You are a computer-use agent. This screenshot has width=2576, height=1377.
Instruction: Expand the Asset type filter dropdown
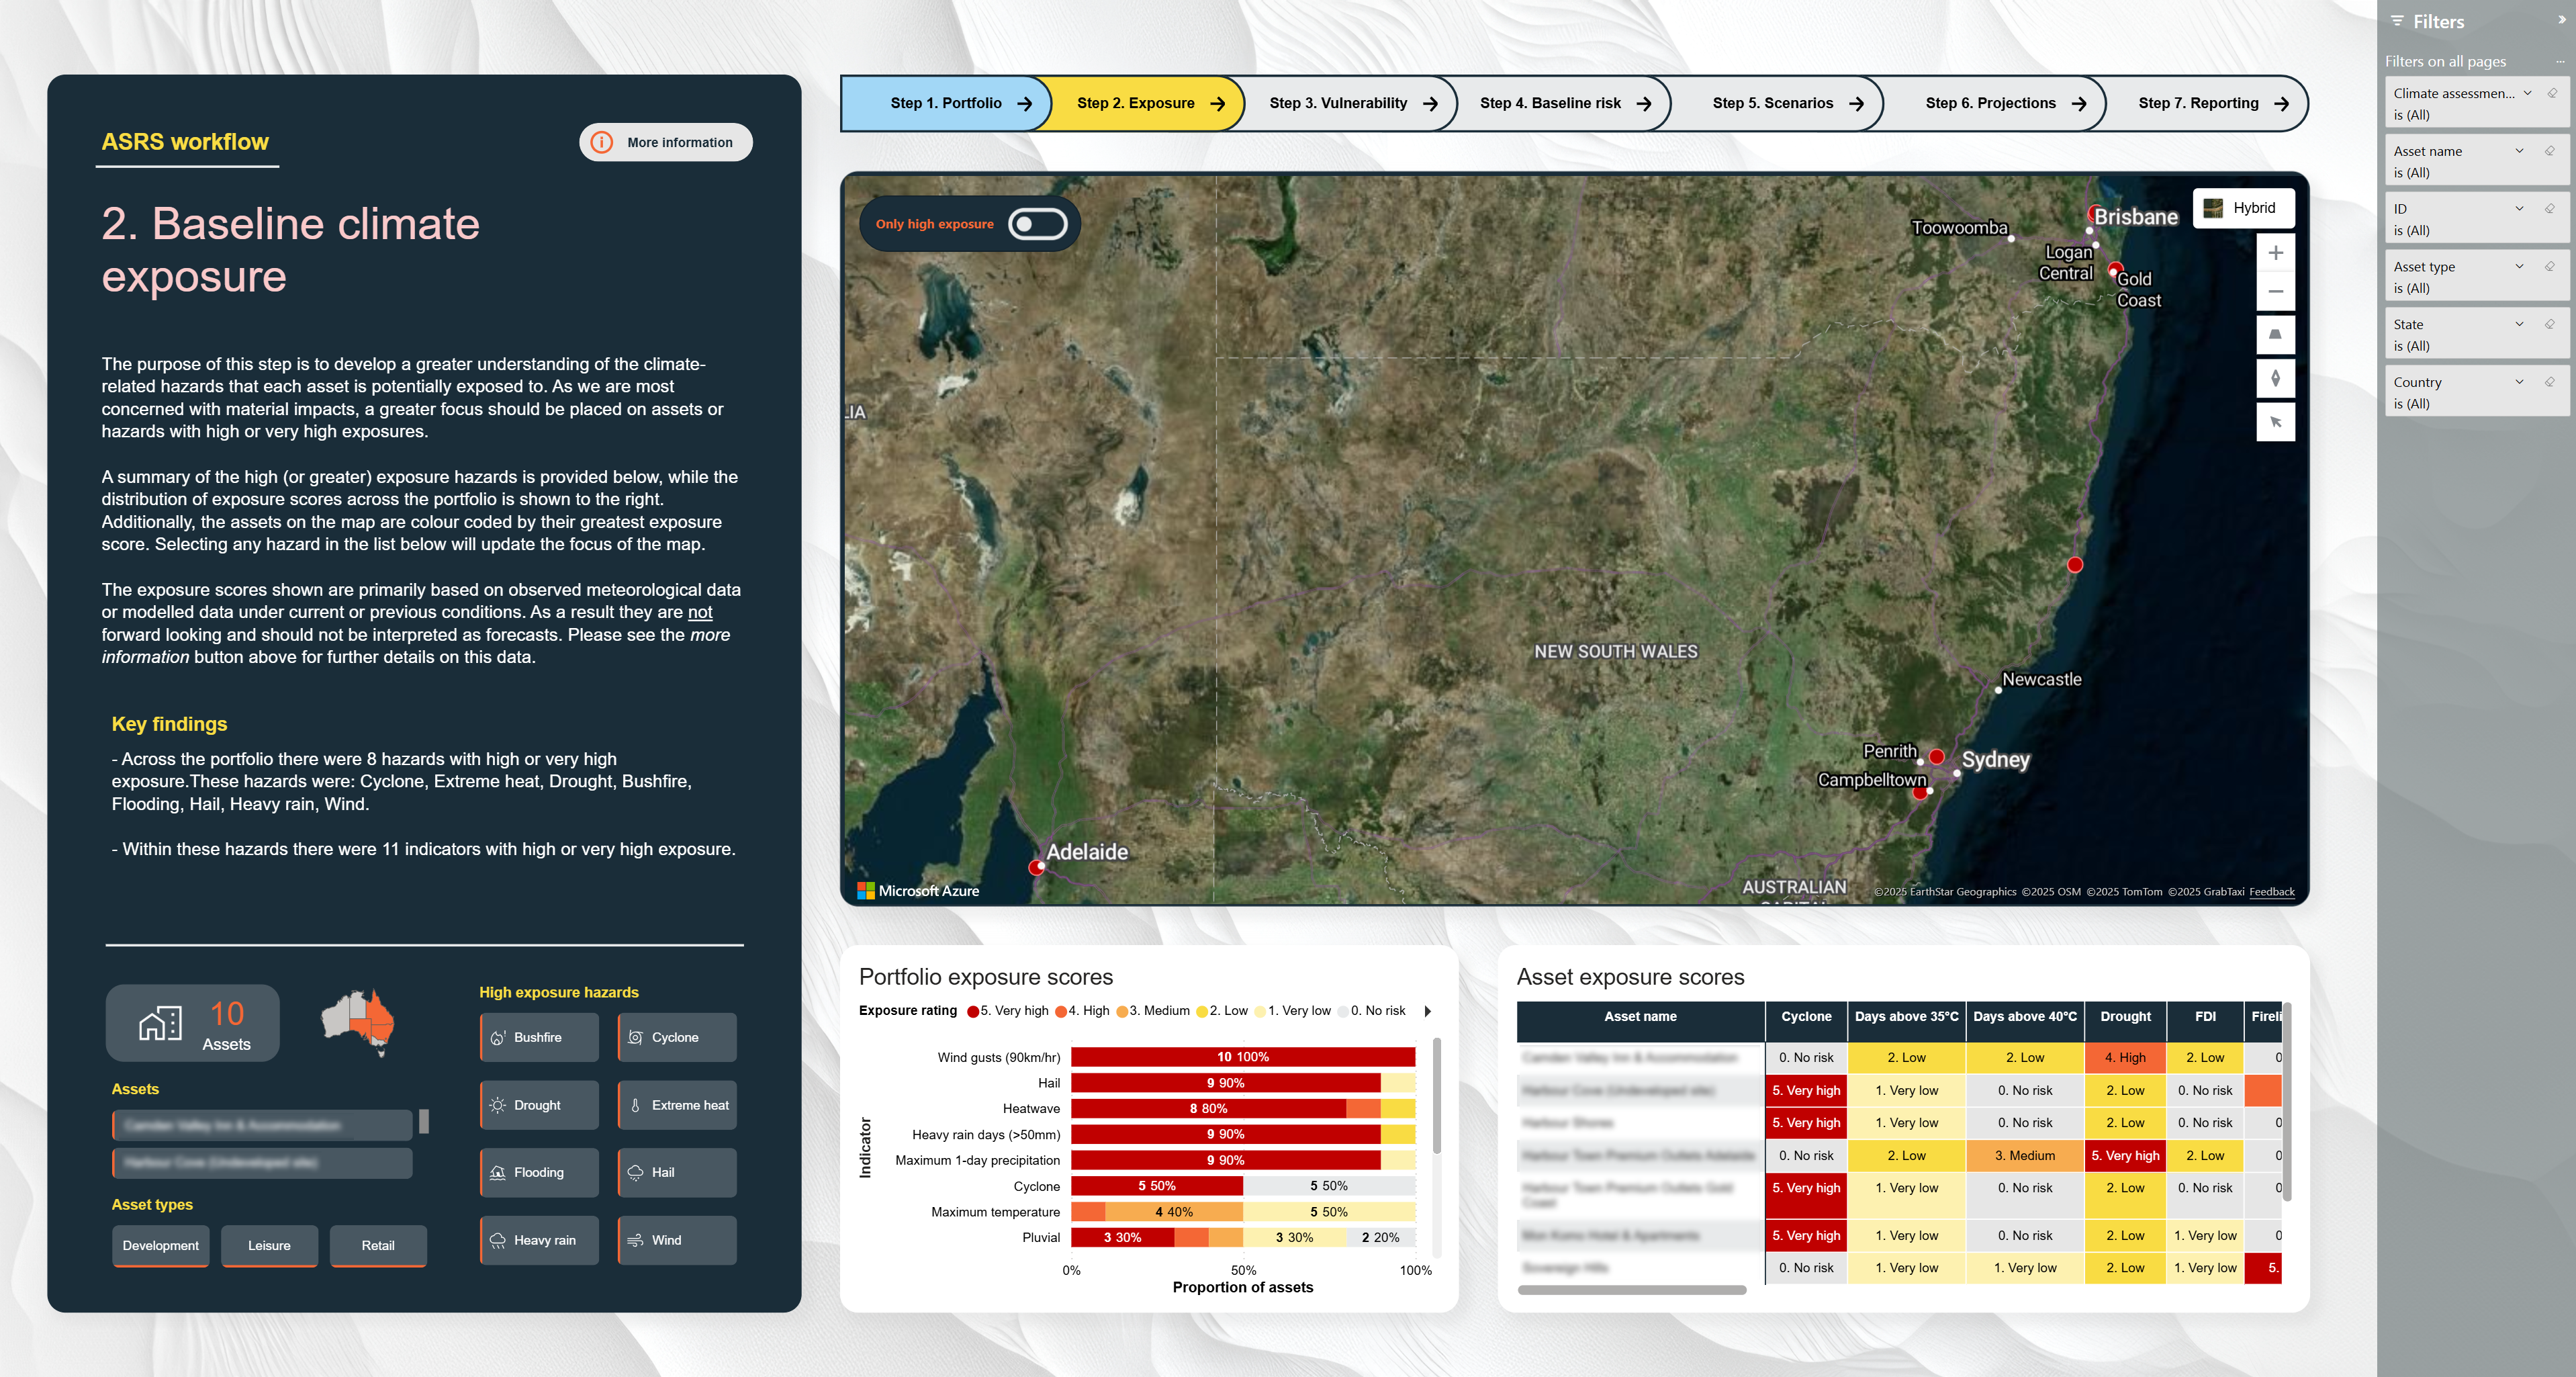[2520, 266]
